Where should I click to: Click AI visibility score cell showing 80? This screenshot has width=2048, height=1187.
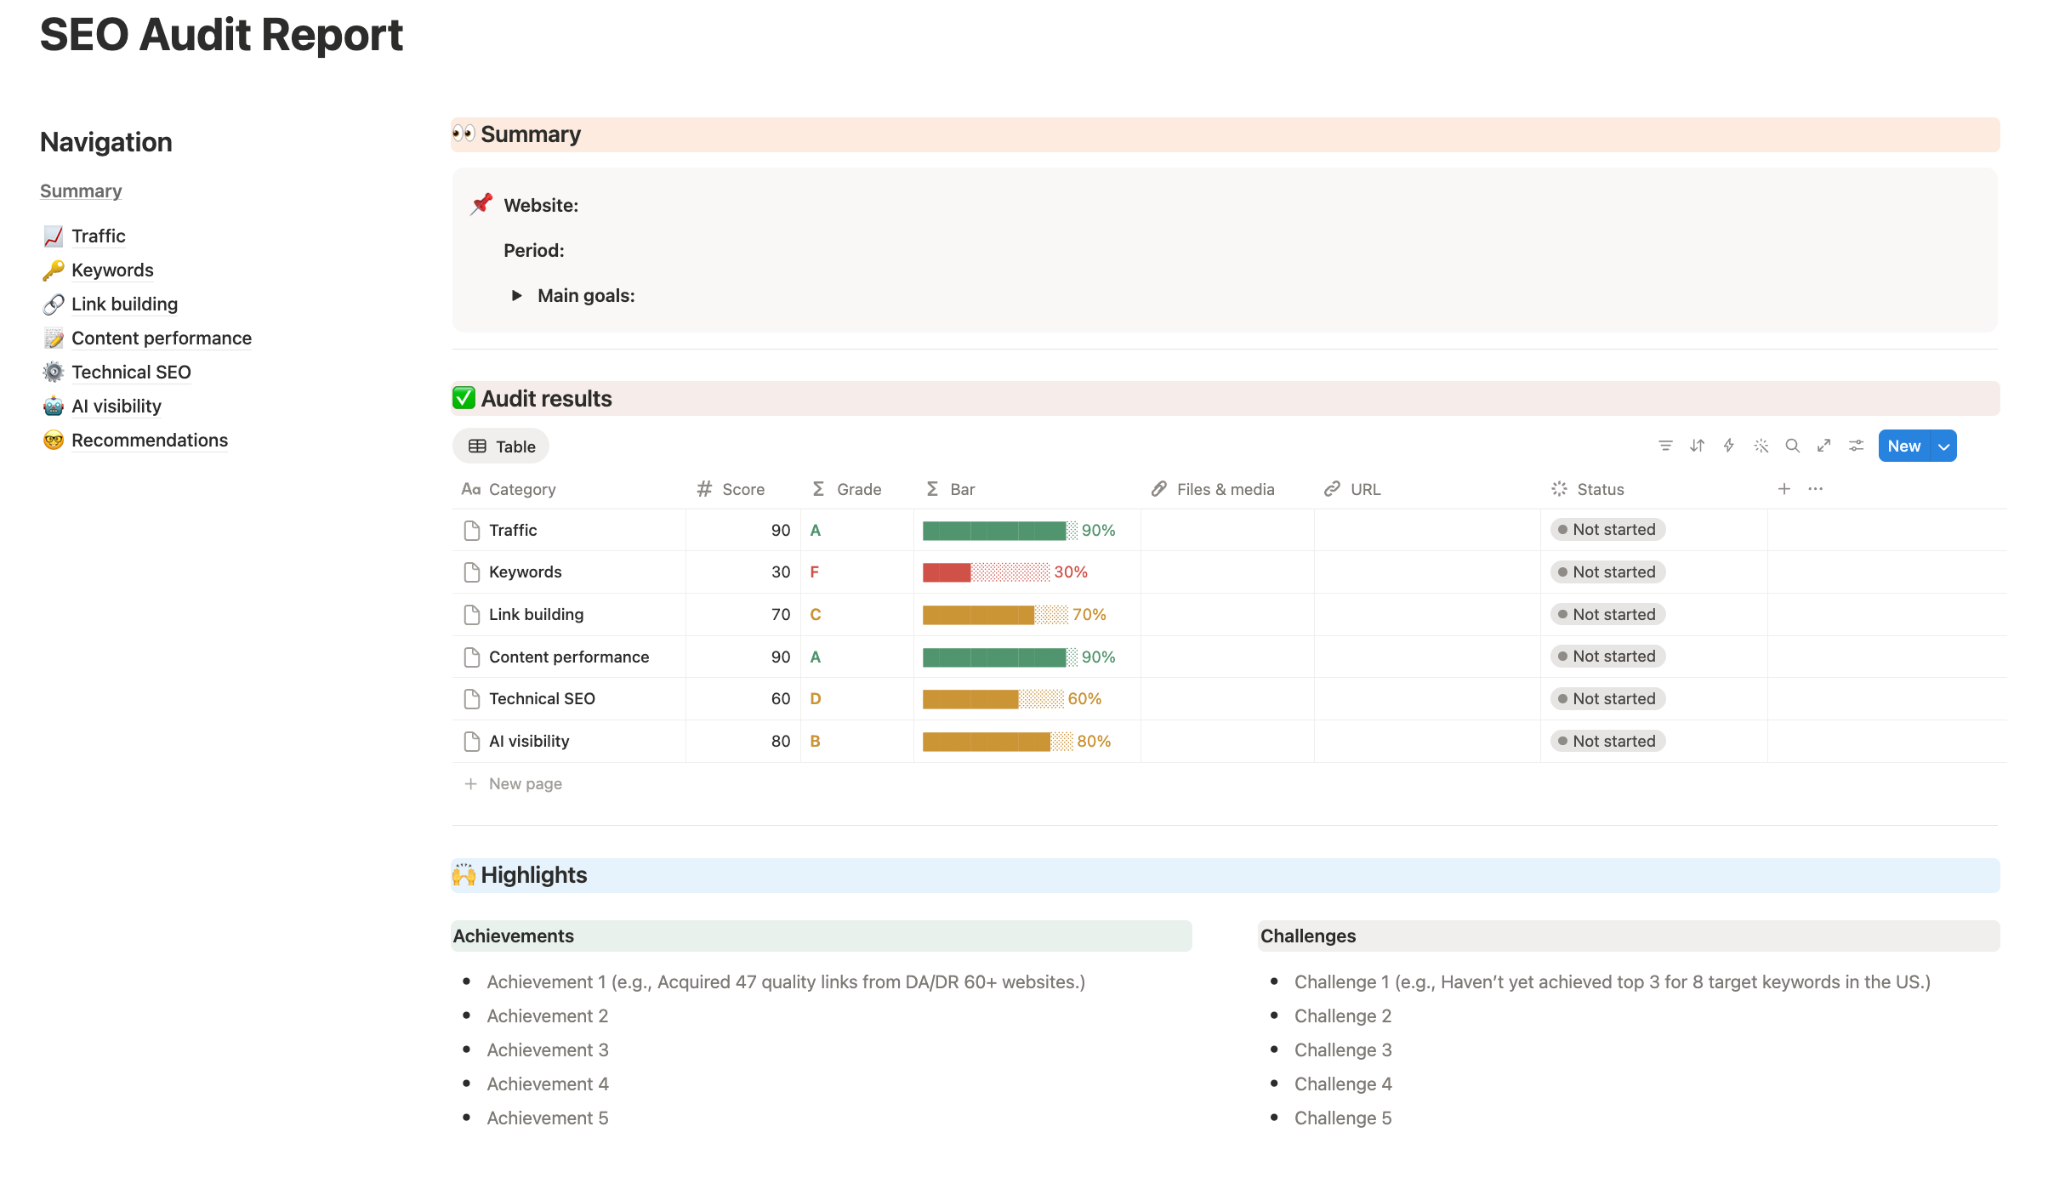click(x=743, y=741)
